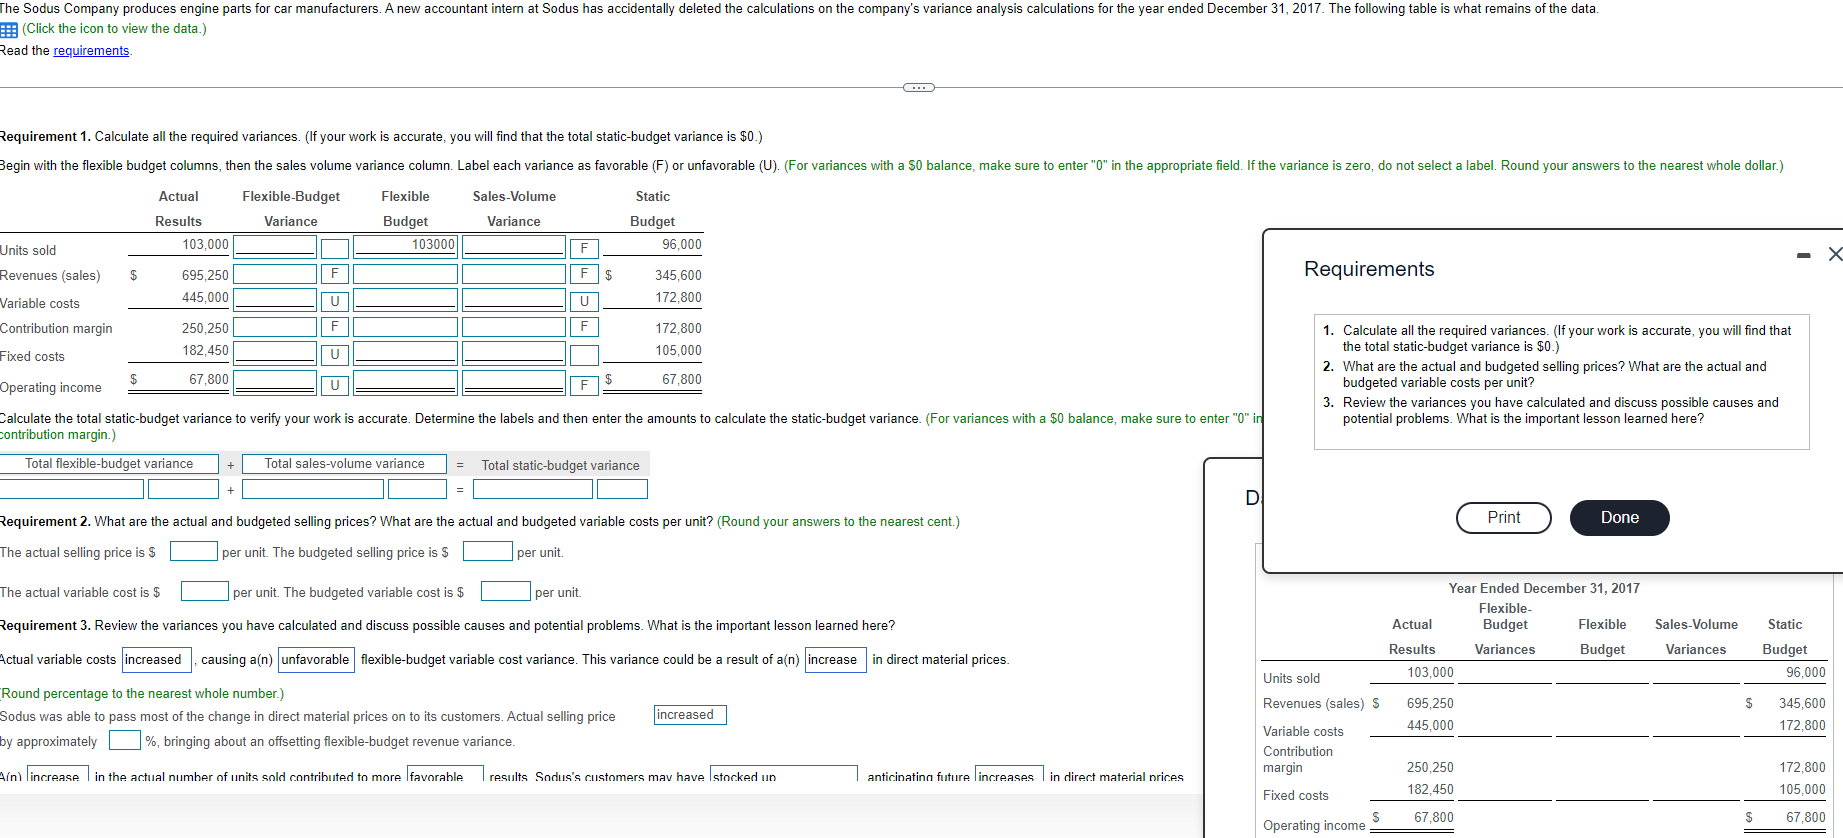Click 'Year Ended December 31, 2017' heading

(x=1544, y=588)
